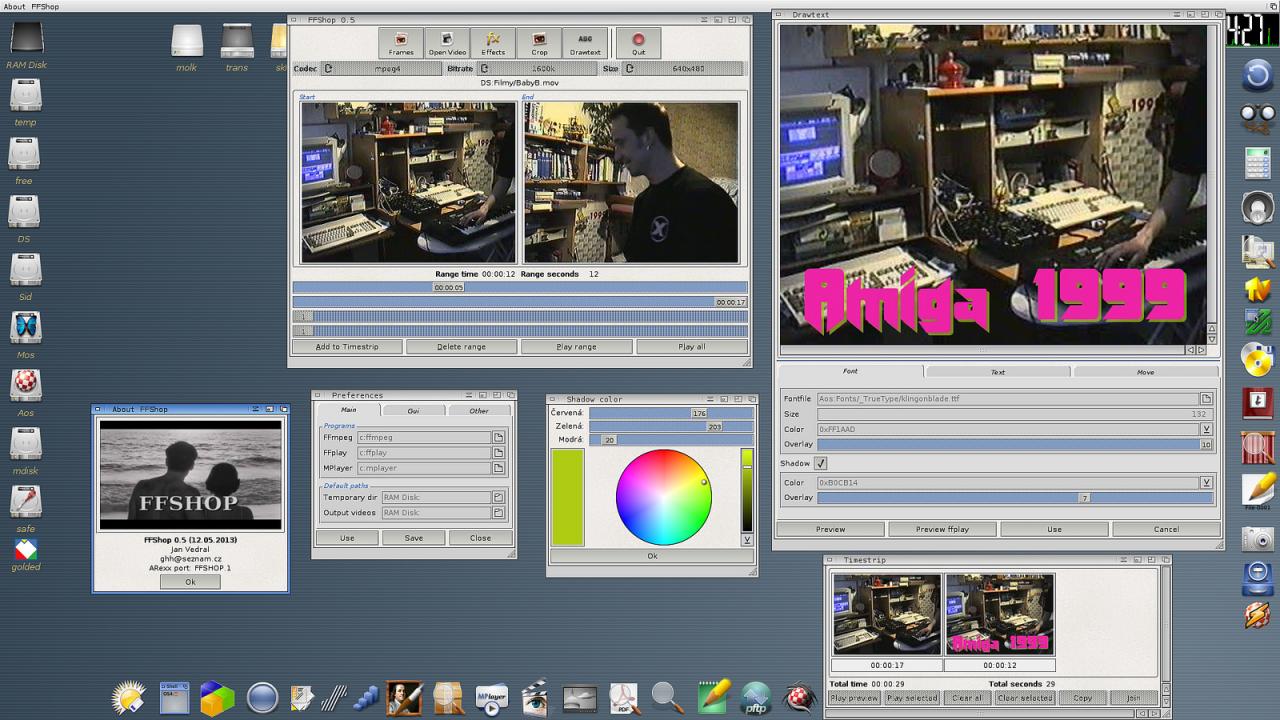Viewport: 1280px width, 720px height.
Task: Select the second Timestrip thumbnail with Amiga text
Action: pos(999,614)
